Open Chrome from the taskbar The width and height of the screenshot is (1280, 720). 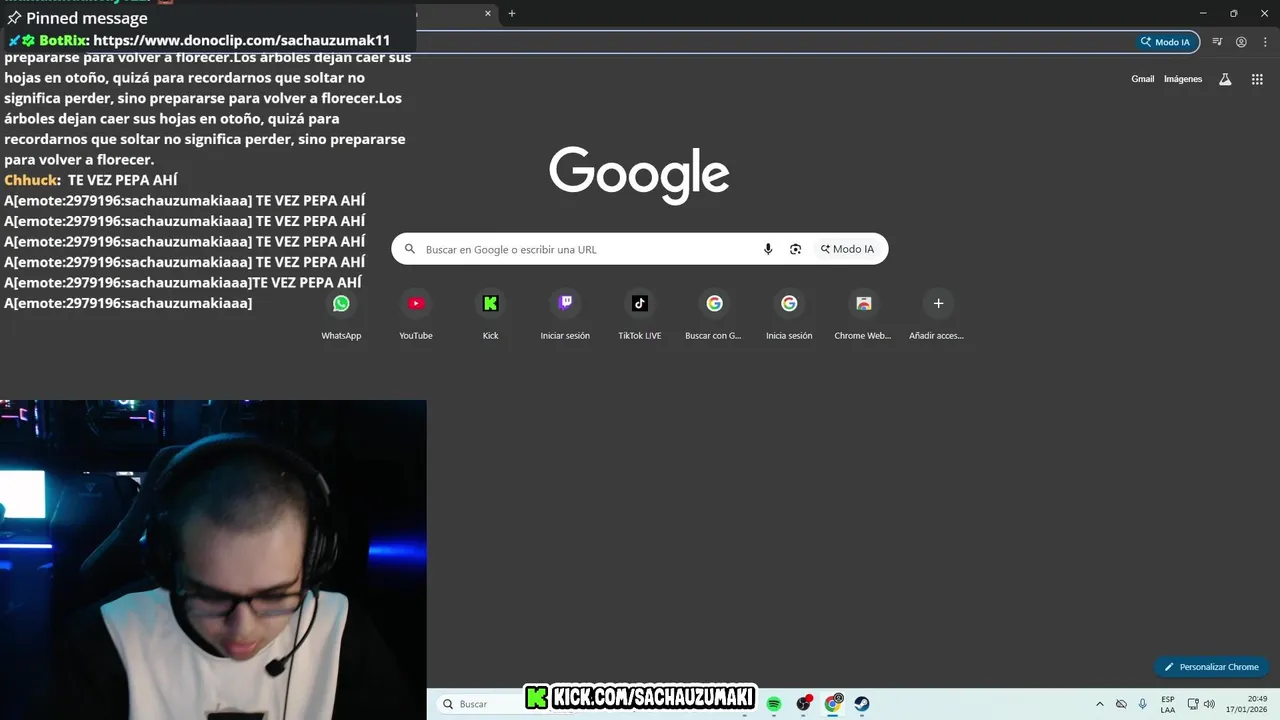(833, 704)
